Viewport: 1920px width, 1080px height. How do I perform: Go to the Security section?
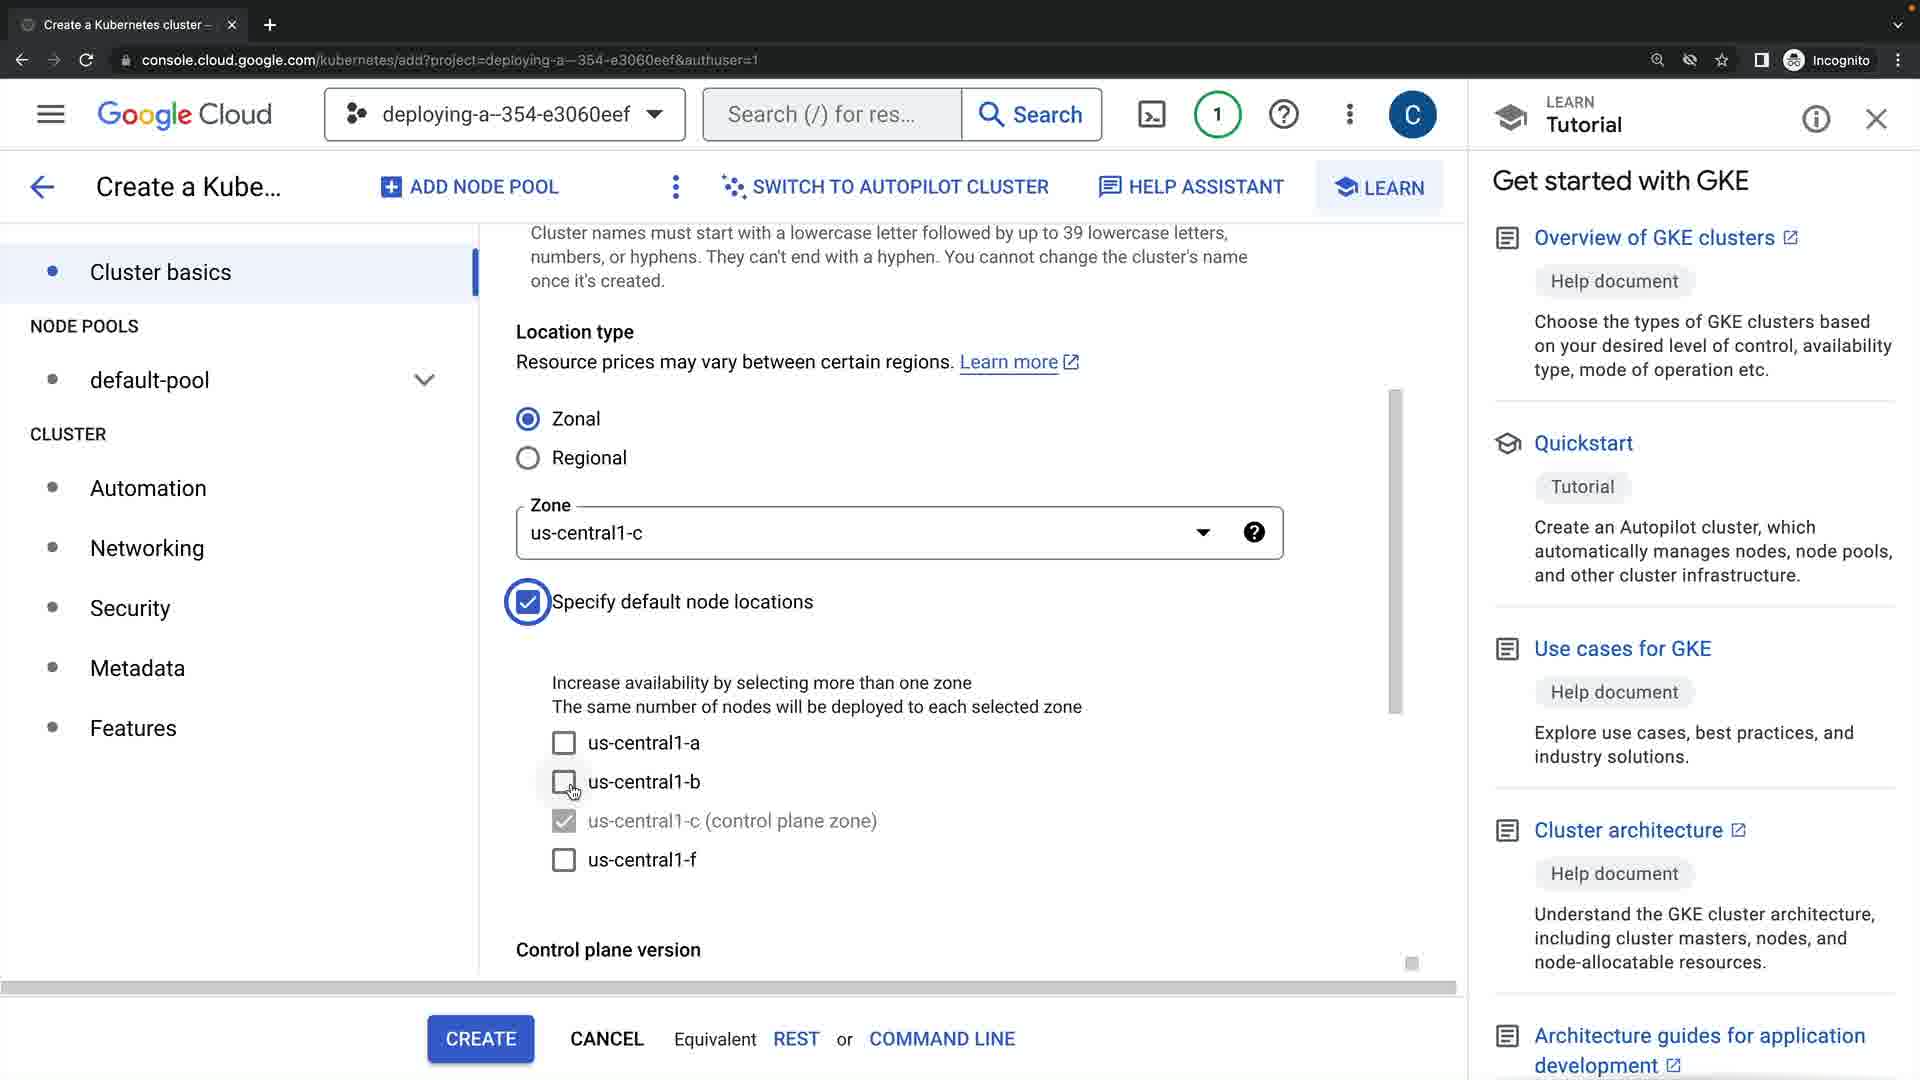(x=130, y=608)
